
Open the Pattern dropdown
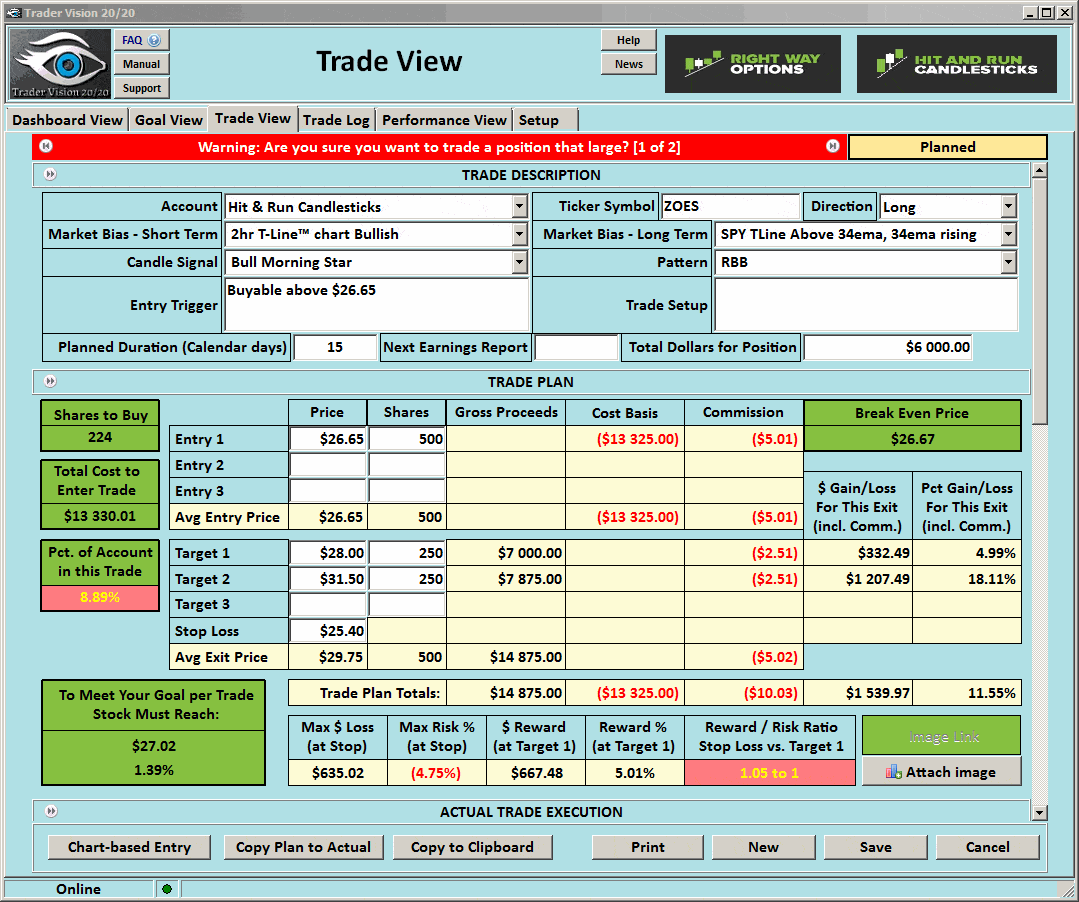coord(1008,262)
